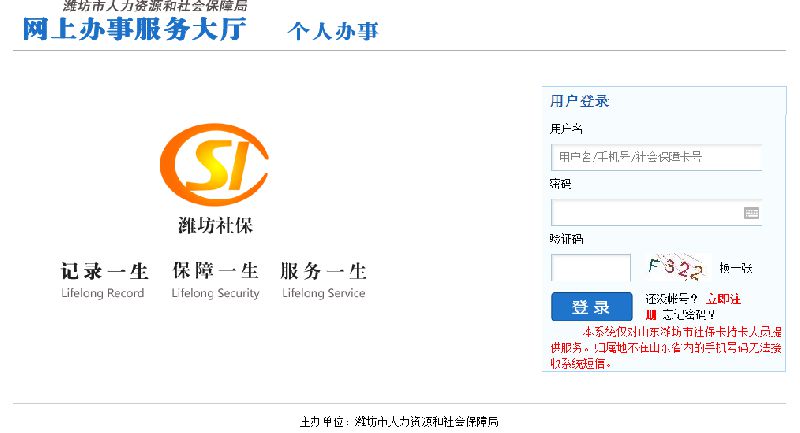Open the 立即注册 register link
Image resolution: width=800 pixels, height=433 pixels.
click(723, 299)
